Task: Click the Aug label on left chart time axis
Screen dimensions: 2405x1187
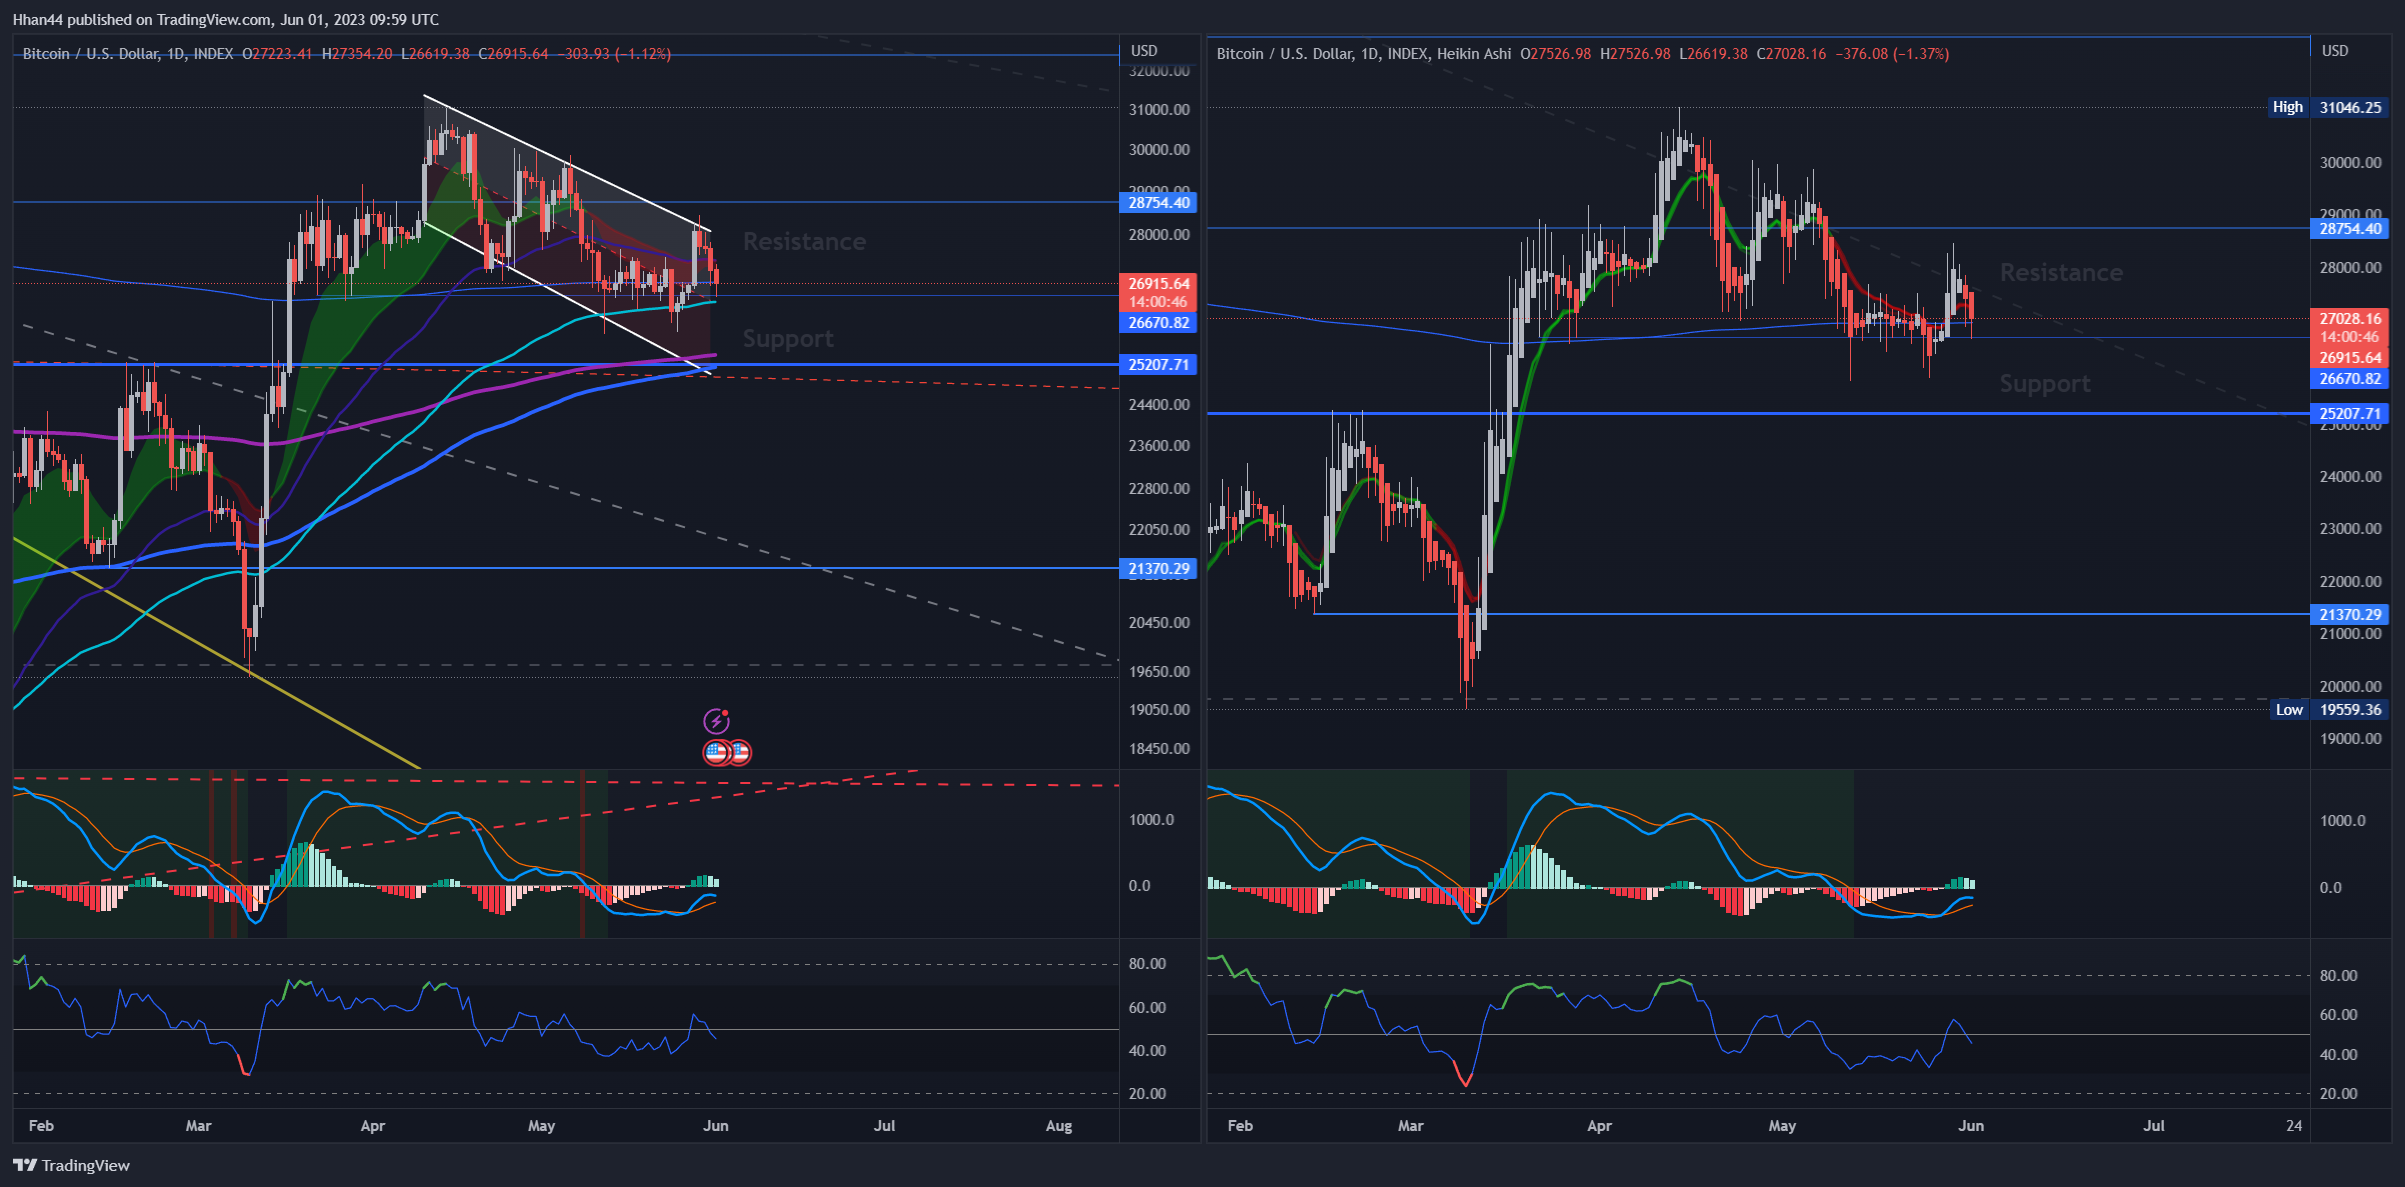Action: click(1059, 1126)
